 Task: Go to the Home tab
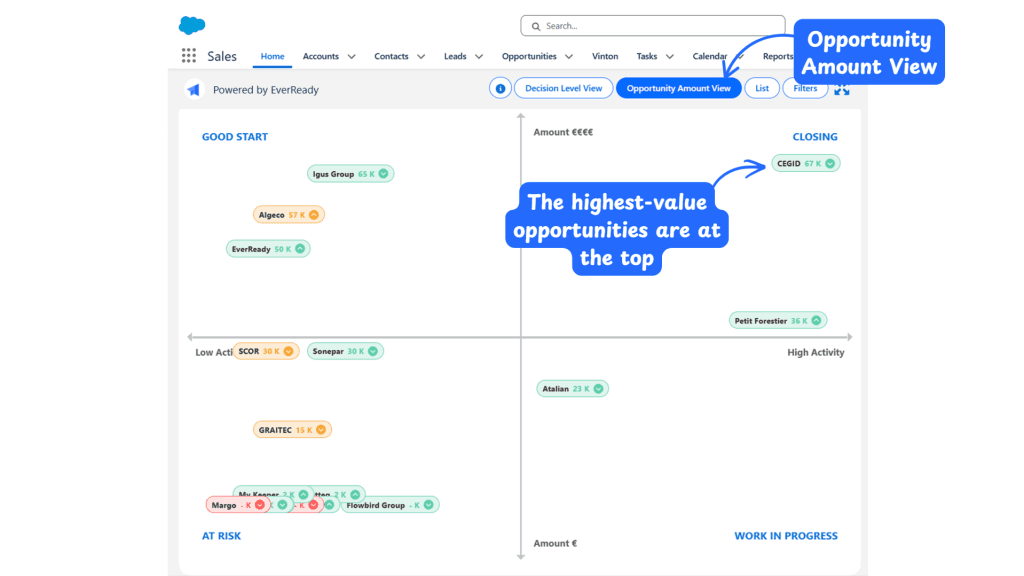point(272,56)
